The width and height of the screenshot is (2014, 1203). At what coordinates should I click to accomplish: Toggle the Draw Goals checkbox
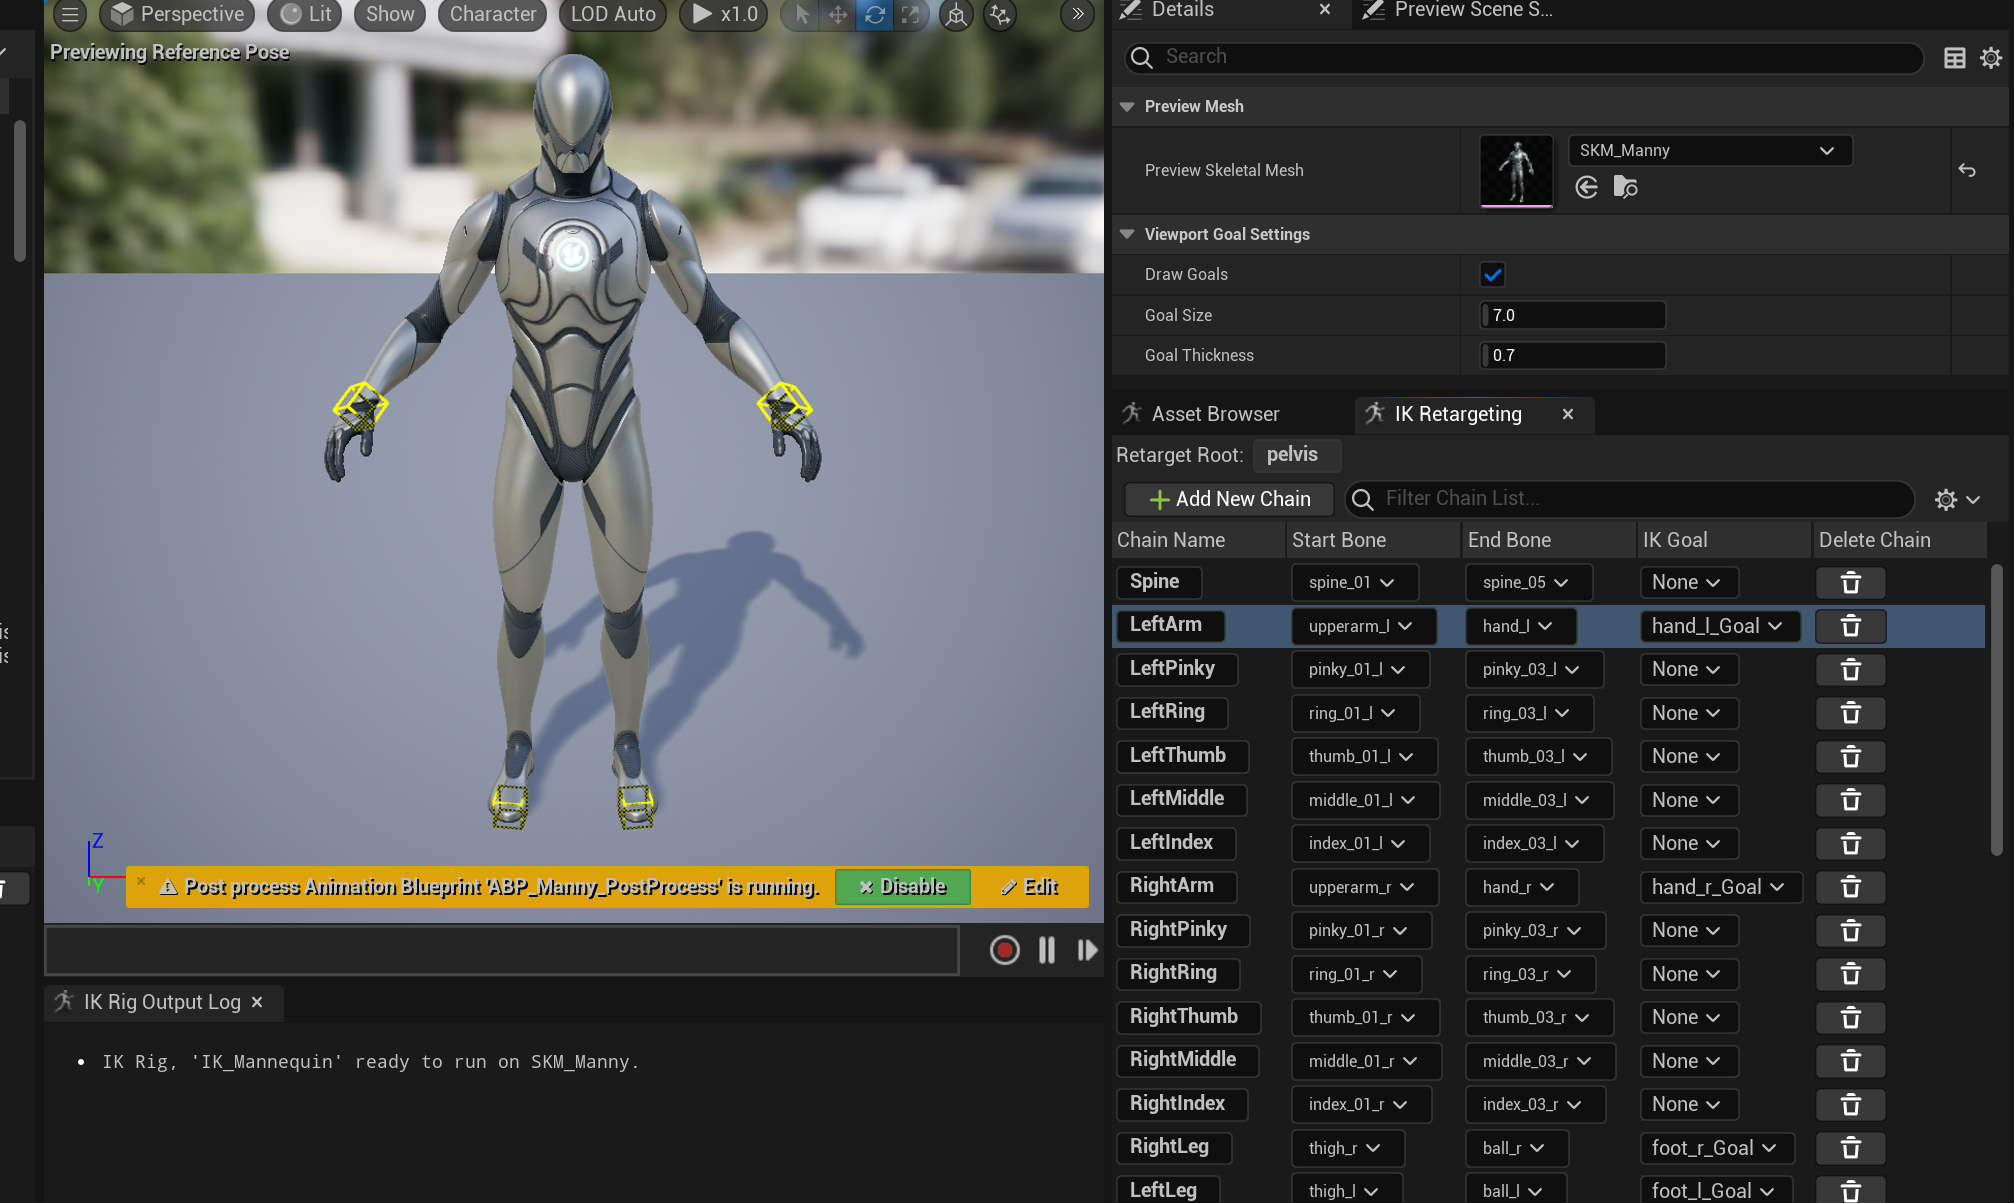point(1492,274)
